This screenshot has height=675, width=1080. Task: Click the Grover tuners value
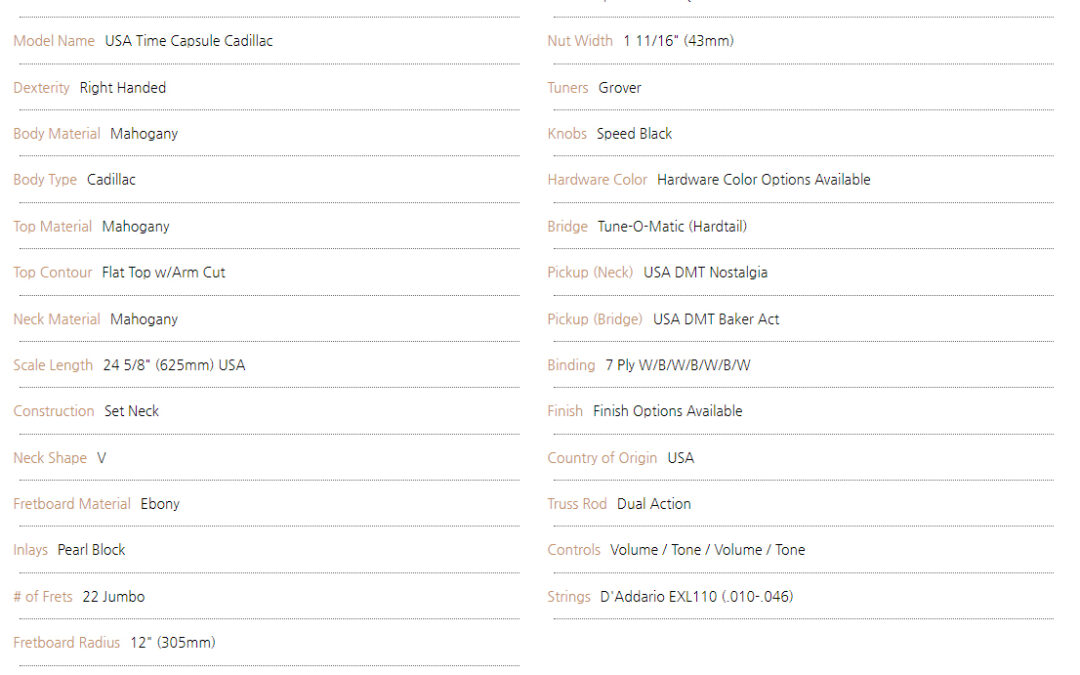coord(620,87)
